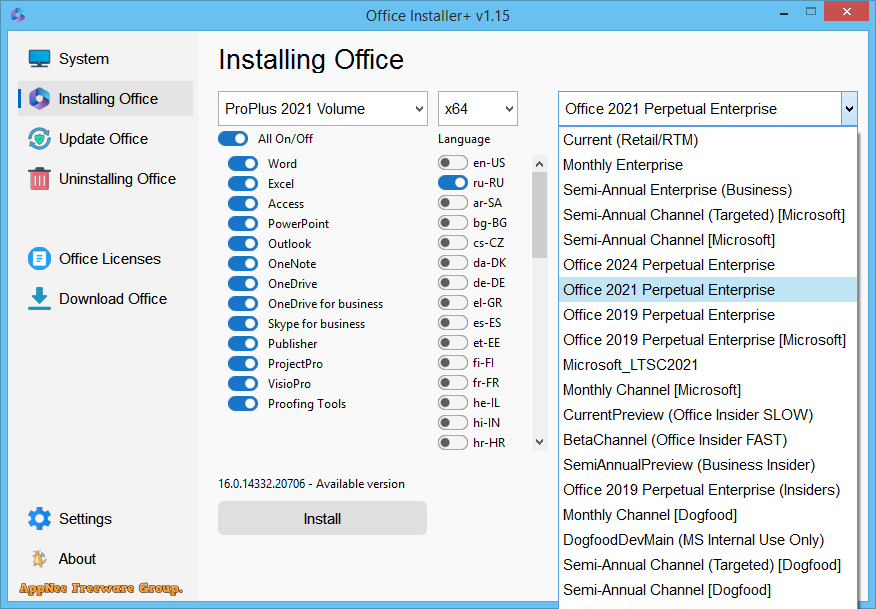Image resolution: width=876 pixels, height=609 pixels.
Task: Disable the Word toggle
Action: (243, 164)
